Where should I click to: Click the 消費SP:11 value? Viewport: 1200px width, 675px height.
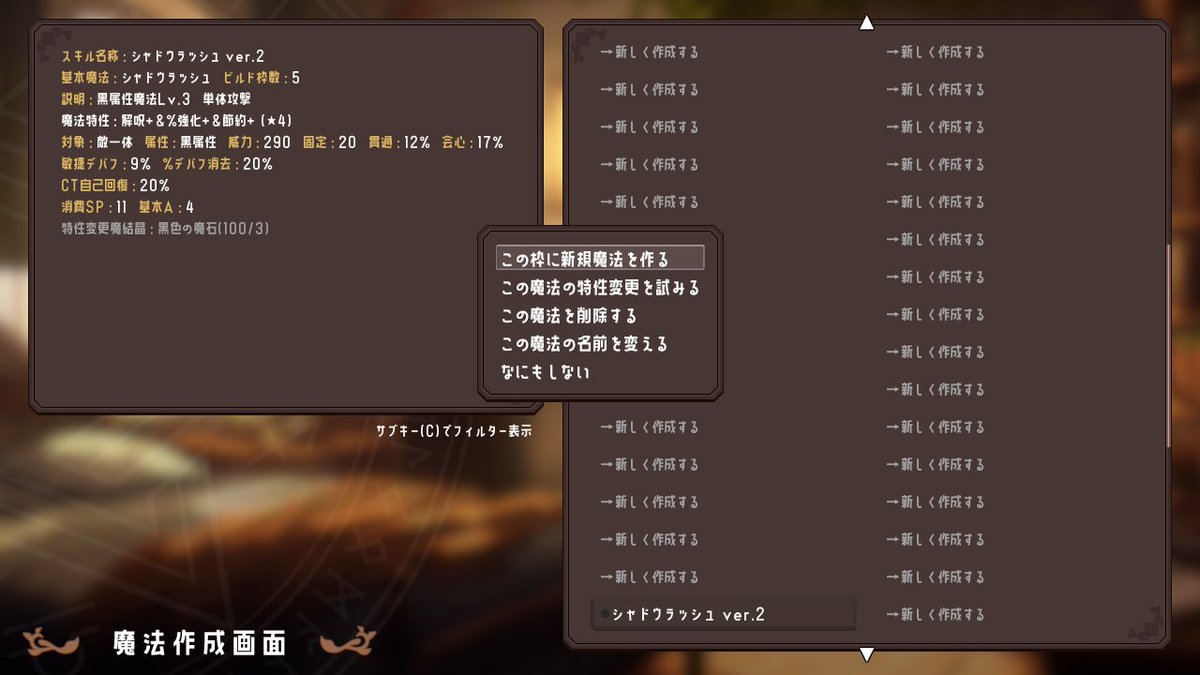click(x=94, y=207)
